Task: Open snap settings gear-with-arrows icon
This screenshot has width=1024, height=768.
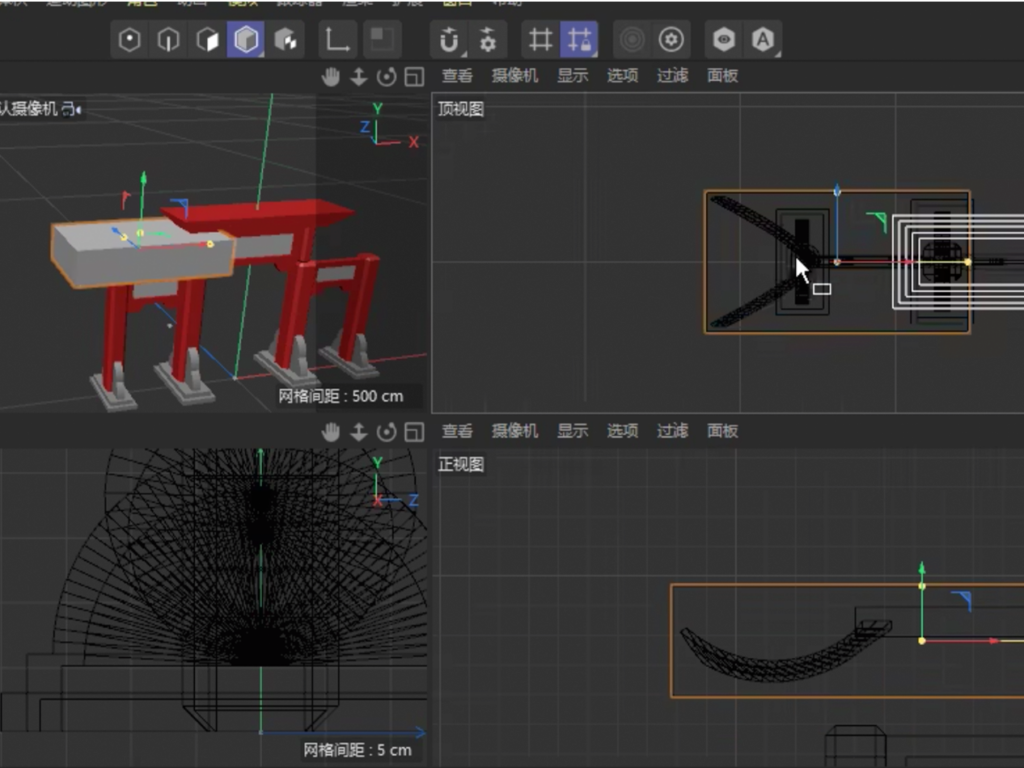Action: [x=488, y=40]
